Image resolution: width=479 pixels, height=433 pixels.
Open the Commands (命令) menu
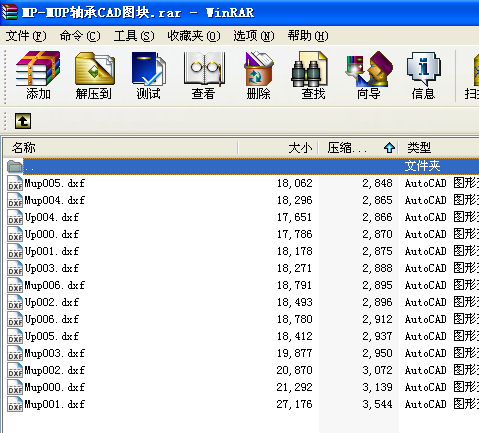[x=80, y=36]
